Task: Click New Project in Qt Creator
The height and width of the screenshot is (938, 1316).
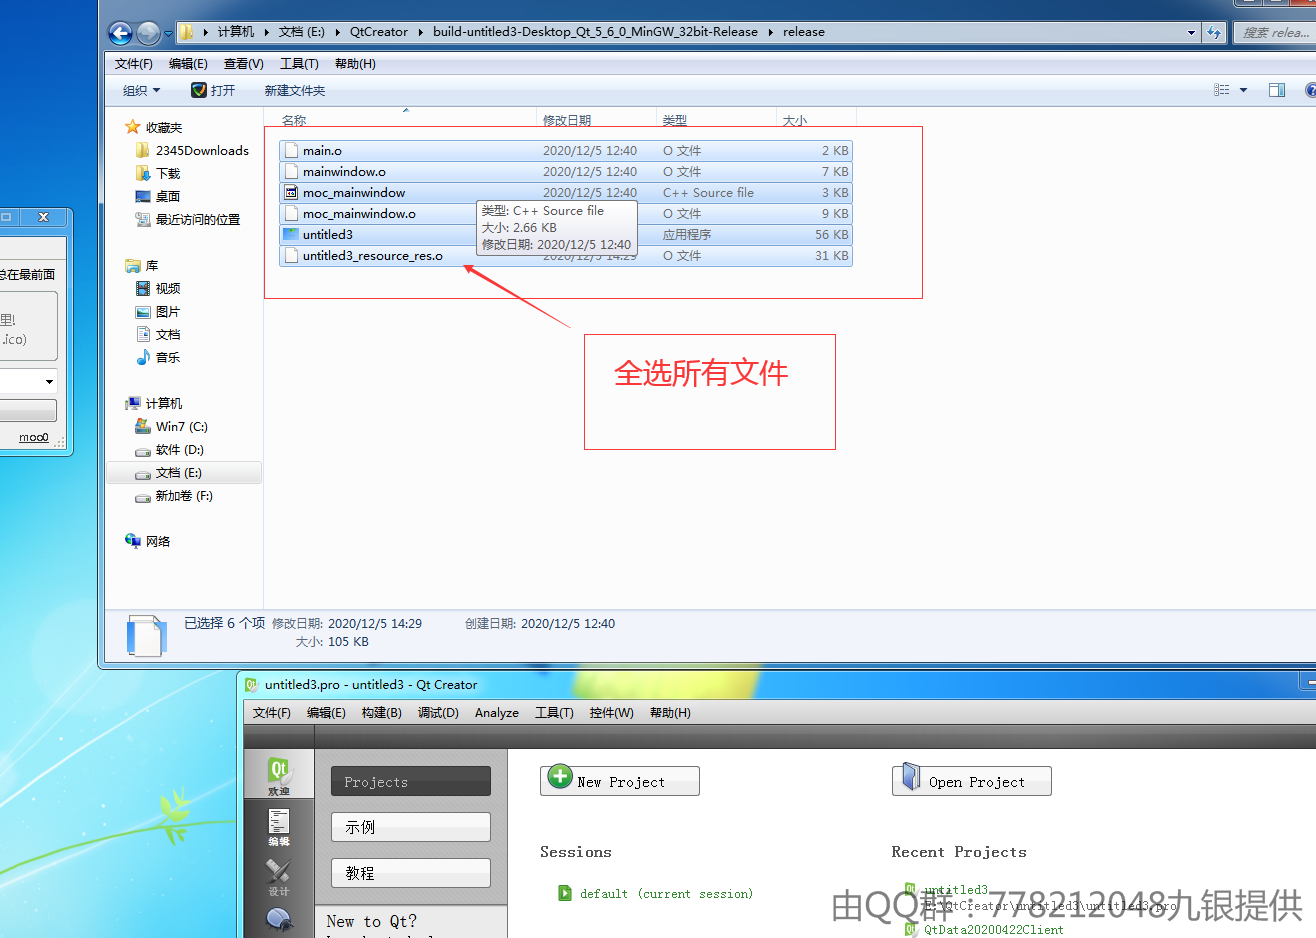Action: [x=620, y=781]
